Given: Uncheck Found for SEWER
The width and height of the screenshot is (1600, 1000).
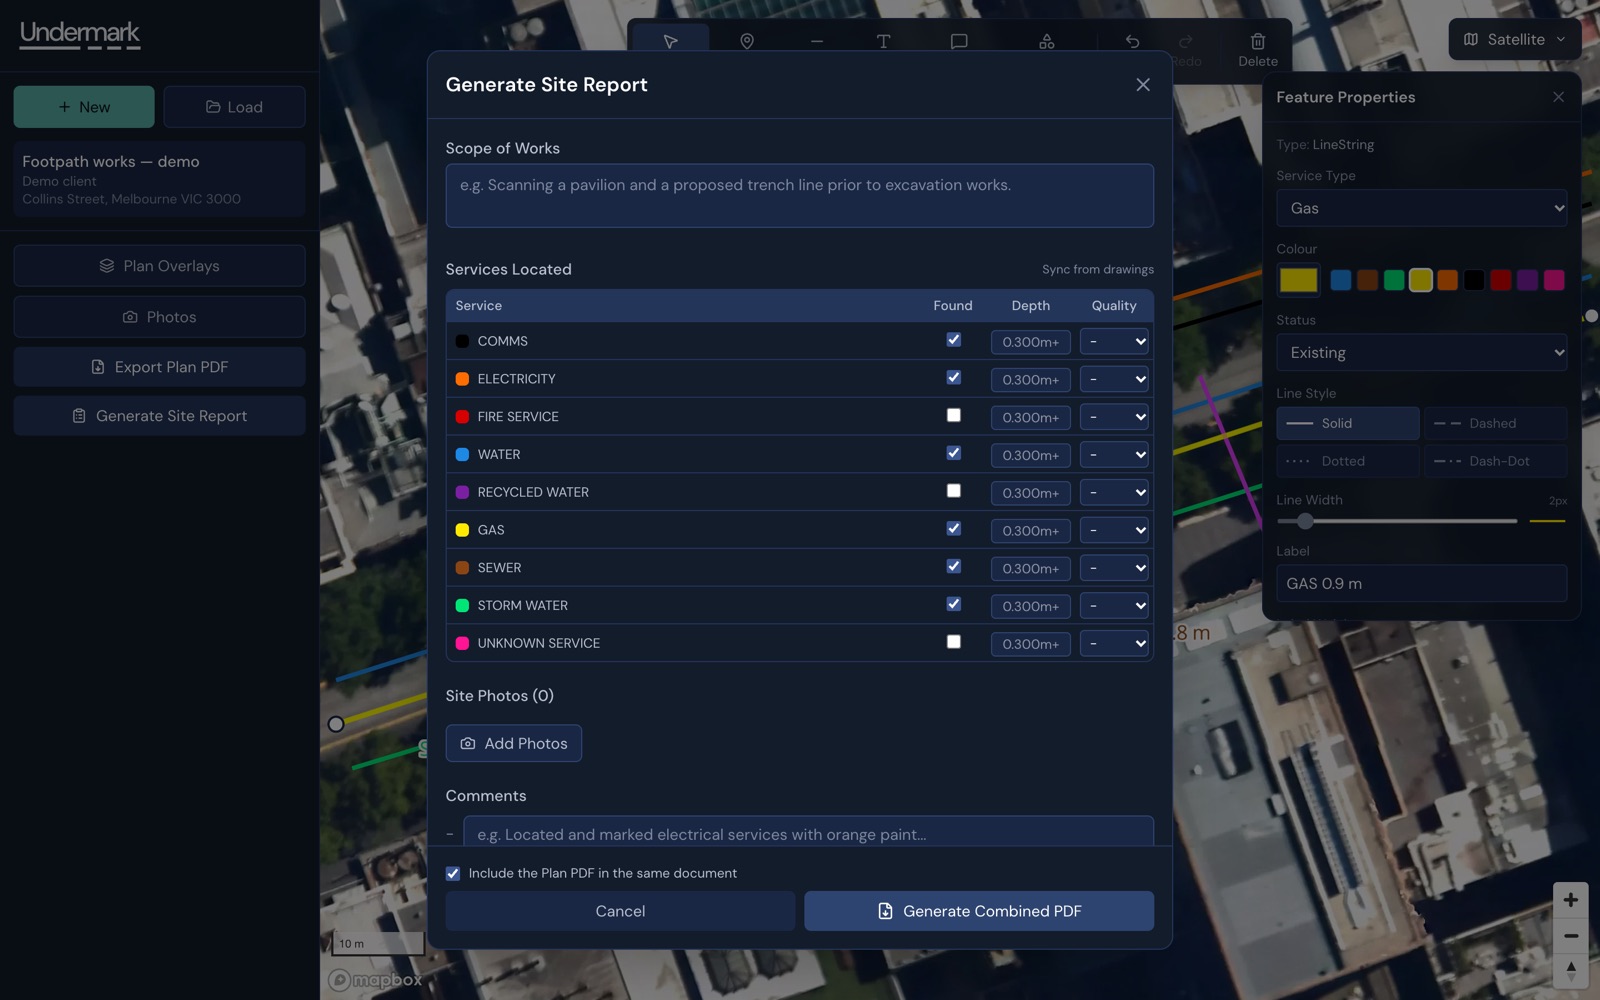Looking at the screenshot, I should [954, 566].
